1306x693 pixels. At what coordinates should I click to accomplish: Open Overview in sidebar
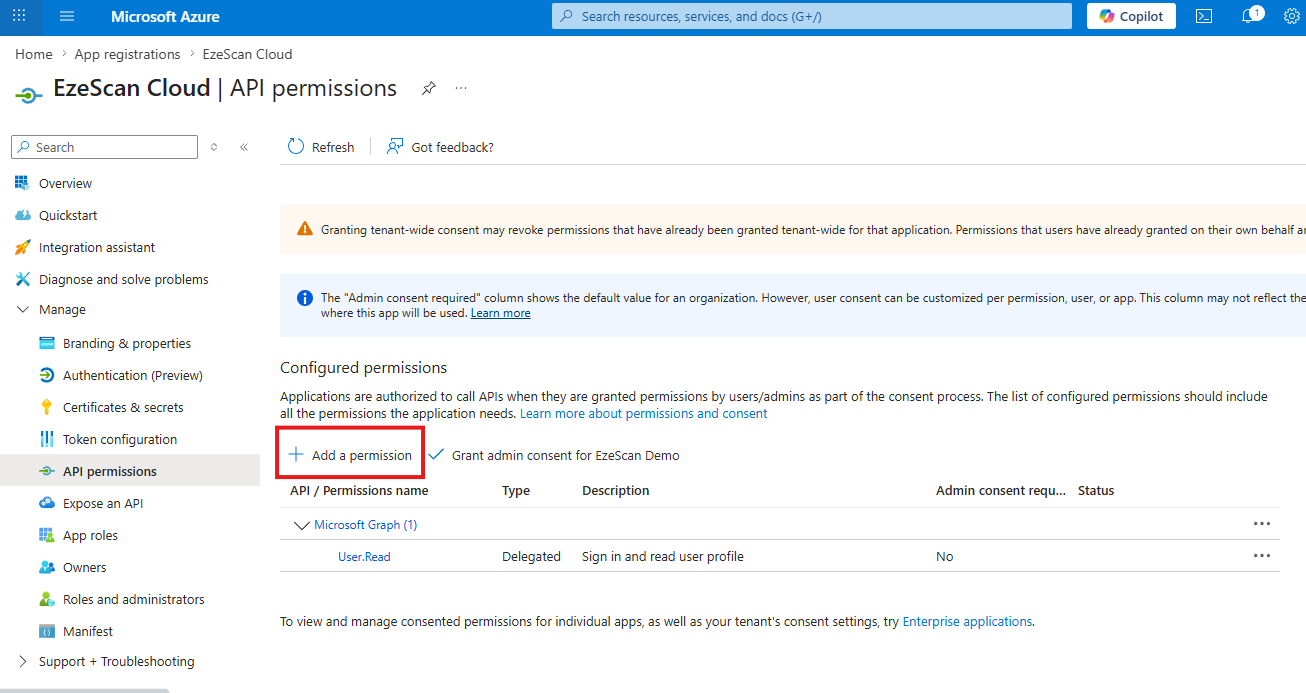[65, 183]
